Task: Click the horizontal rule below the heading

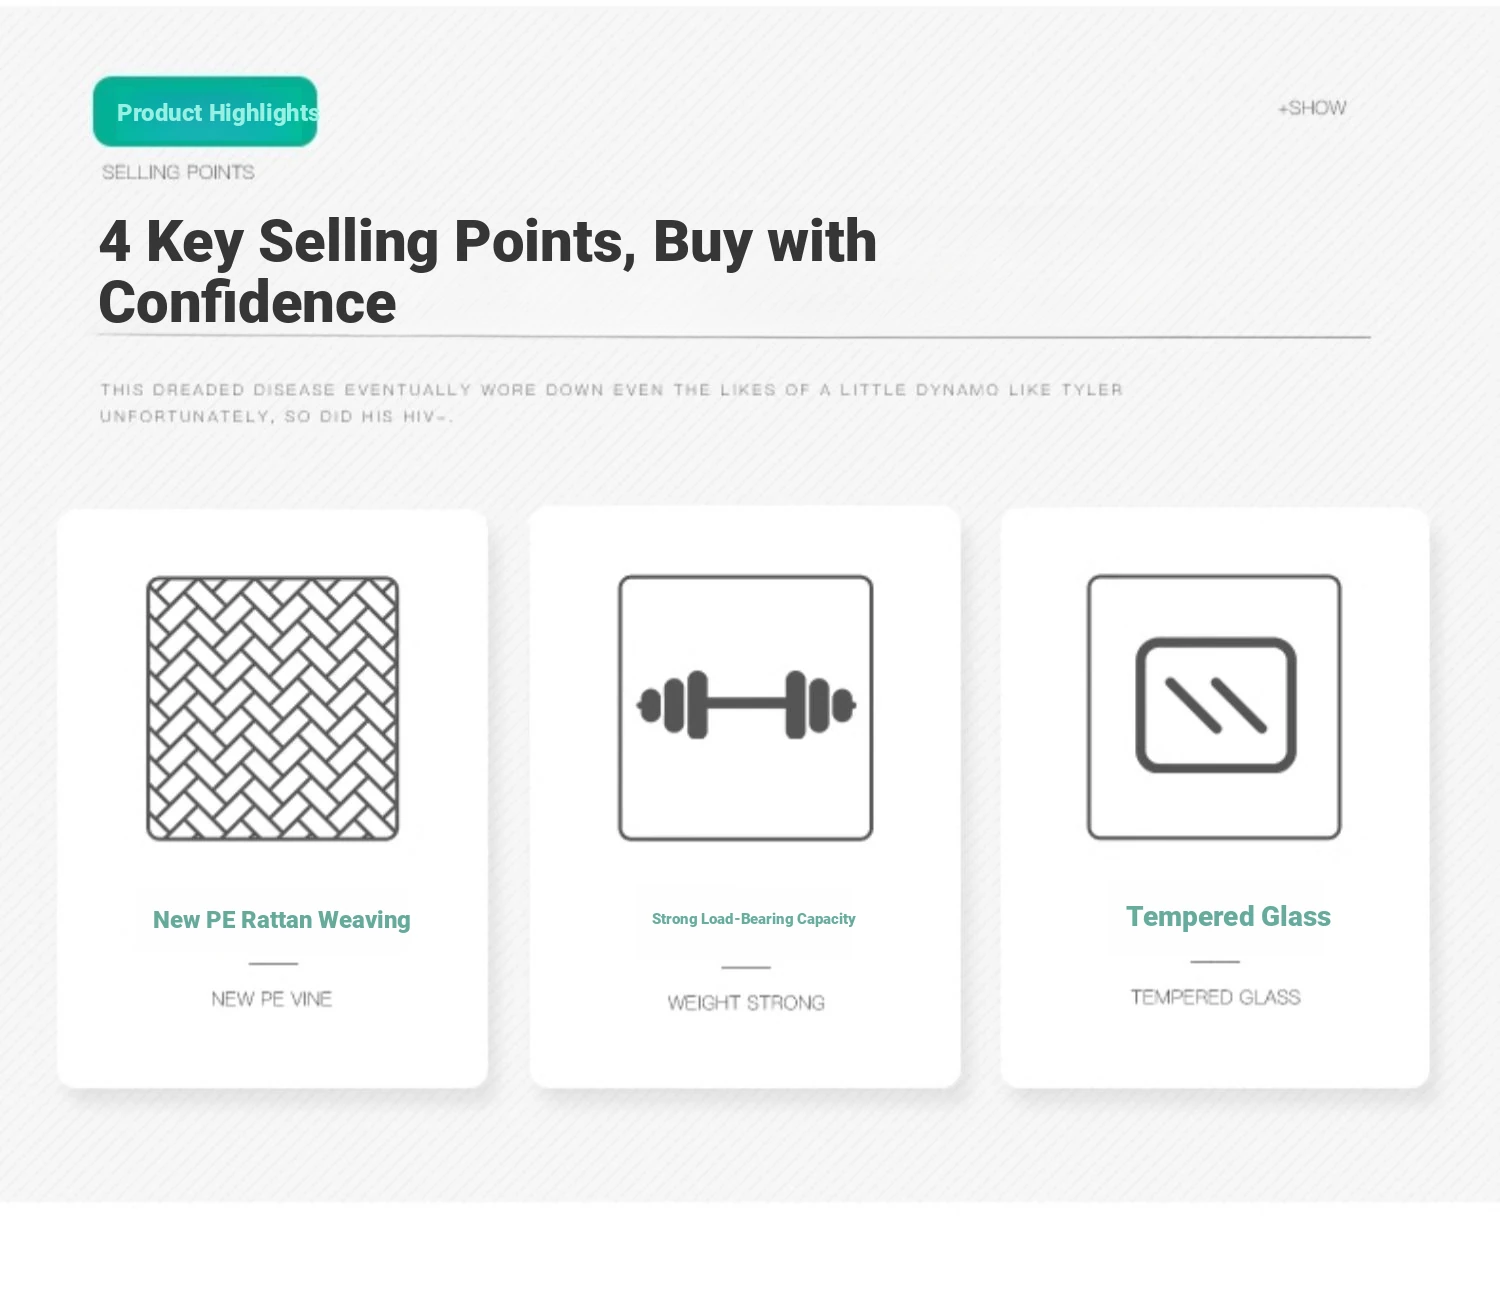Action: tap(734, 338)
